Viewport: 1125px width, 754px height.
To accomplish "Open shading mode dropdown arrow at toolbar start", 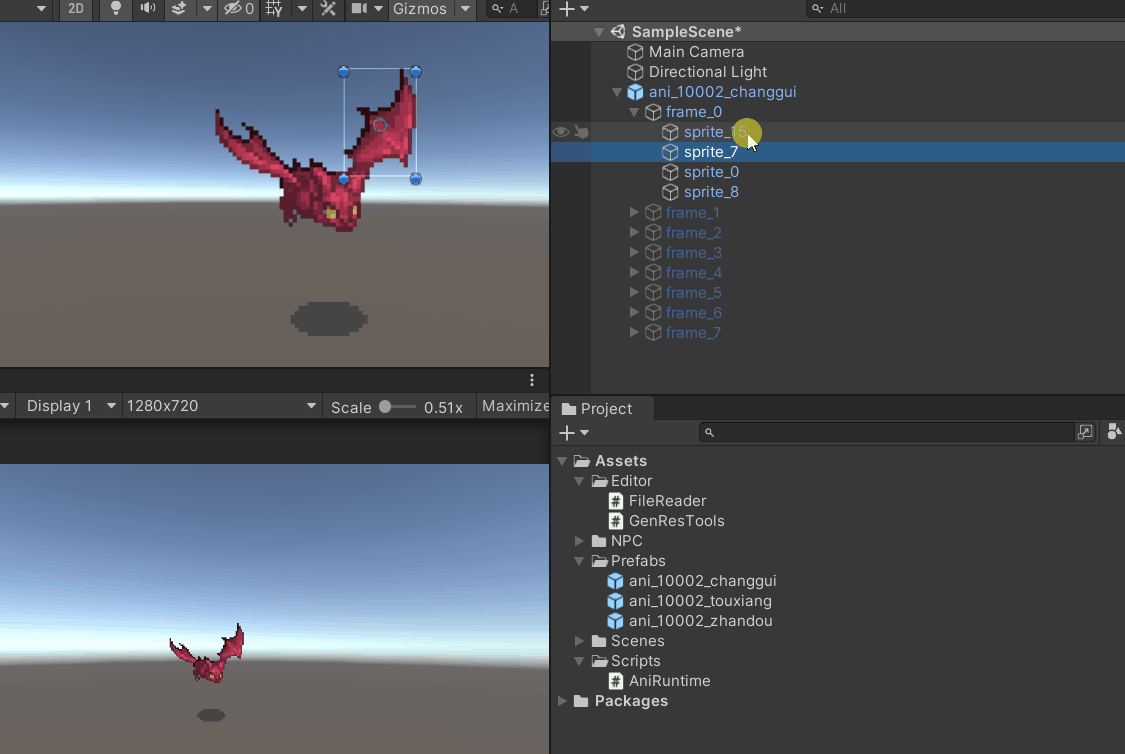I will coord(41,9).
